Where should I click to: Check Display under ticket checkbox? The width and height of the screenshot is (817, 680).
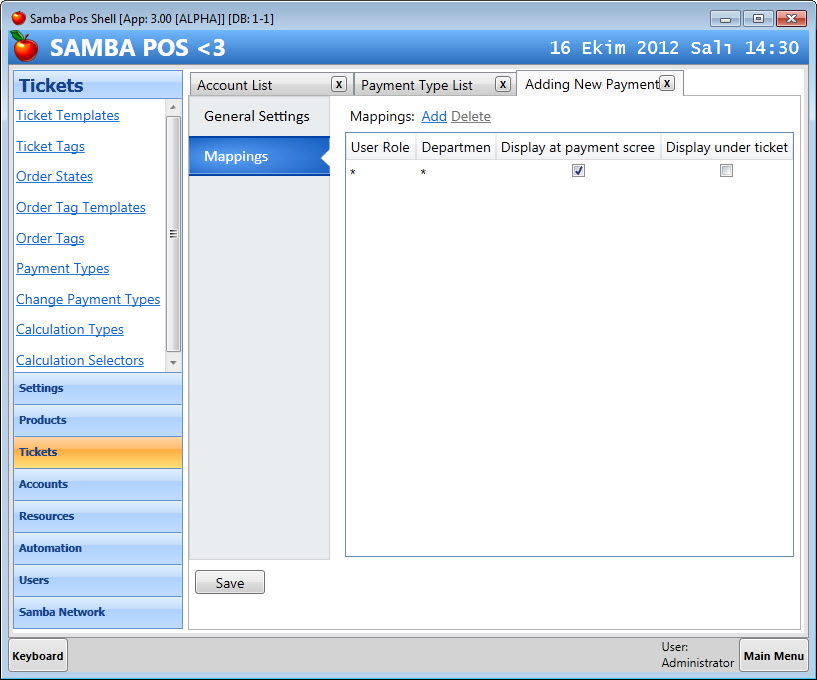coord(726,170)
